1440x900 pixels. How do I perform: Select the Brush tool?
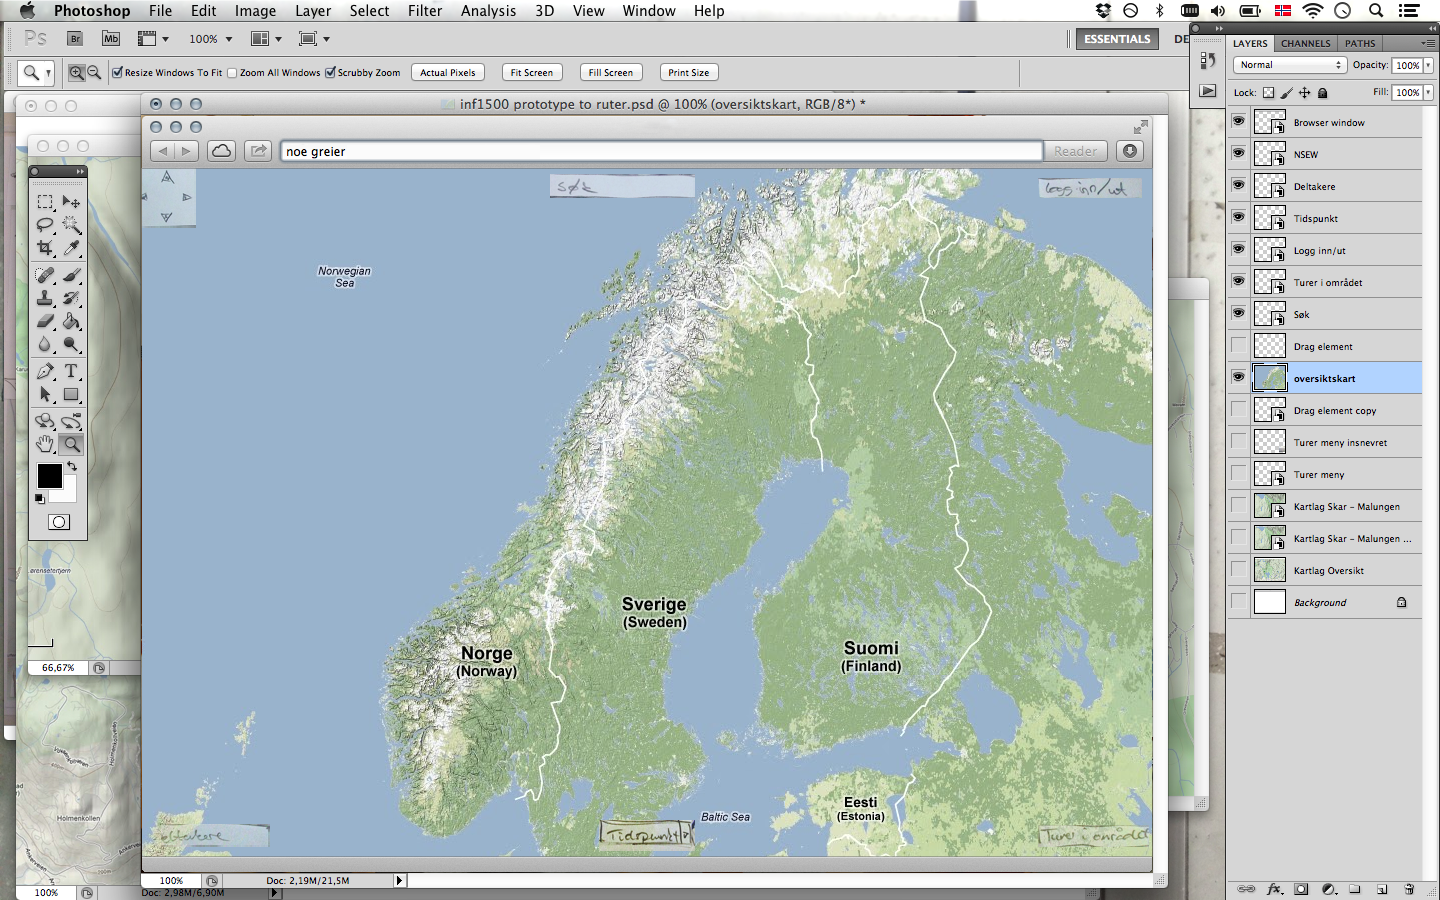[71, 275]
